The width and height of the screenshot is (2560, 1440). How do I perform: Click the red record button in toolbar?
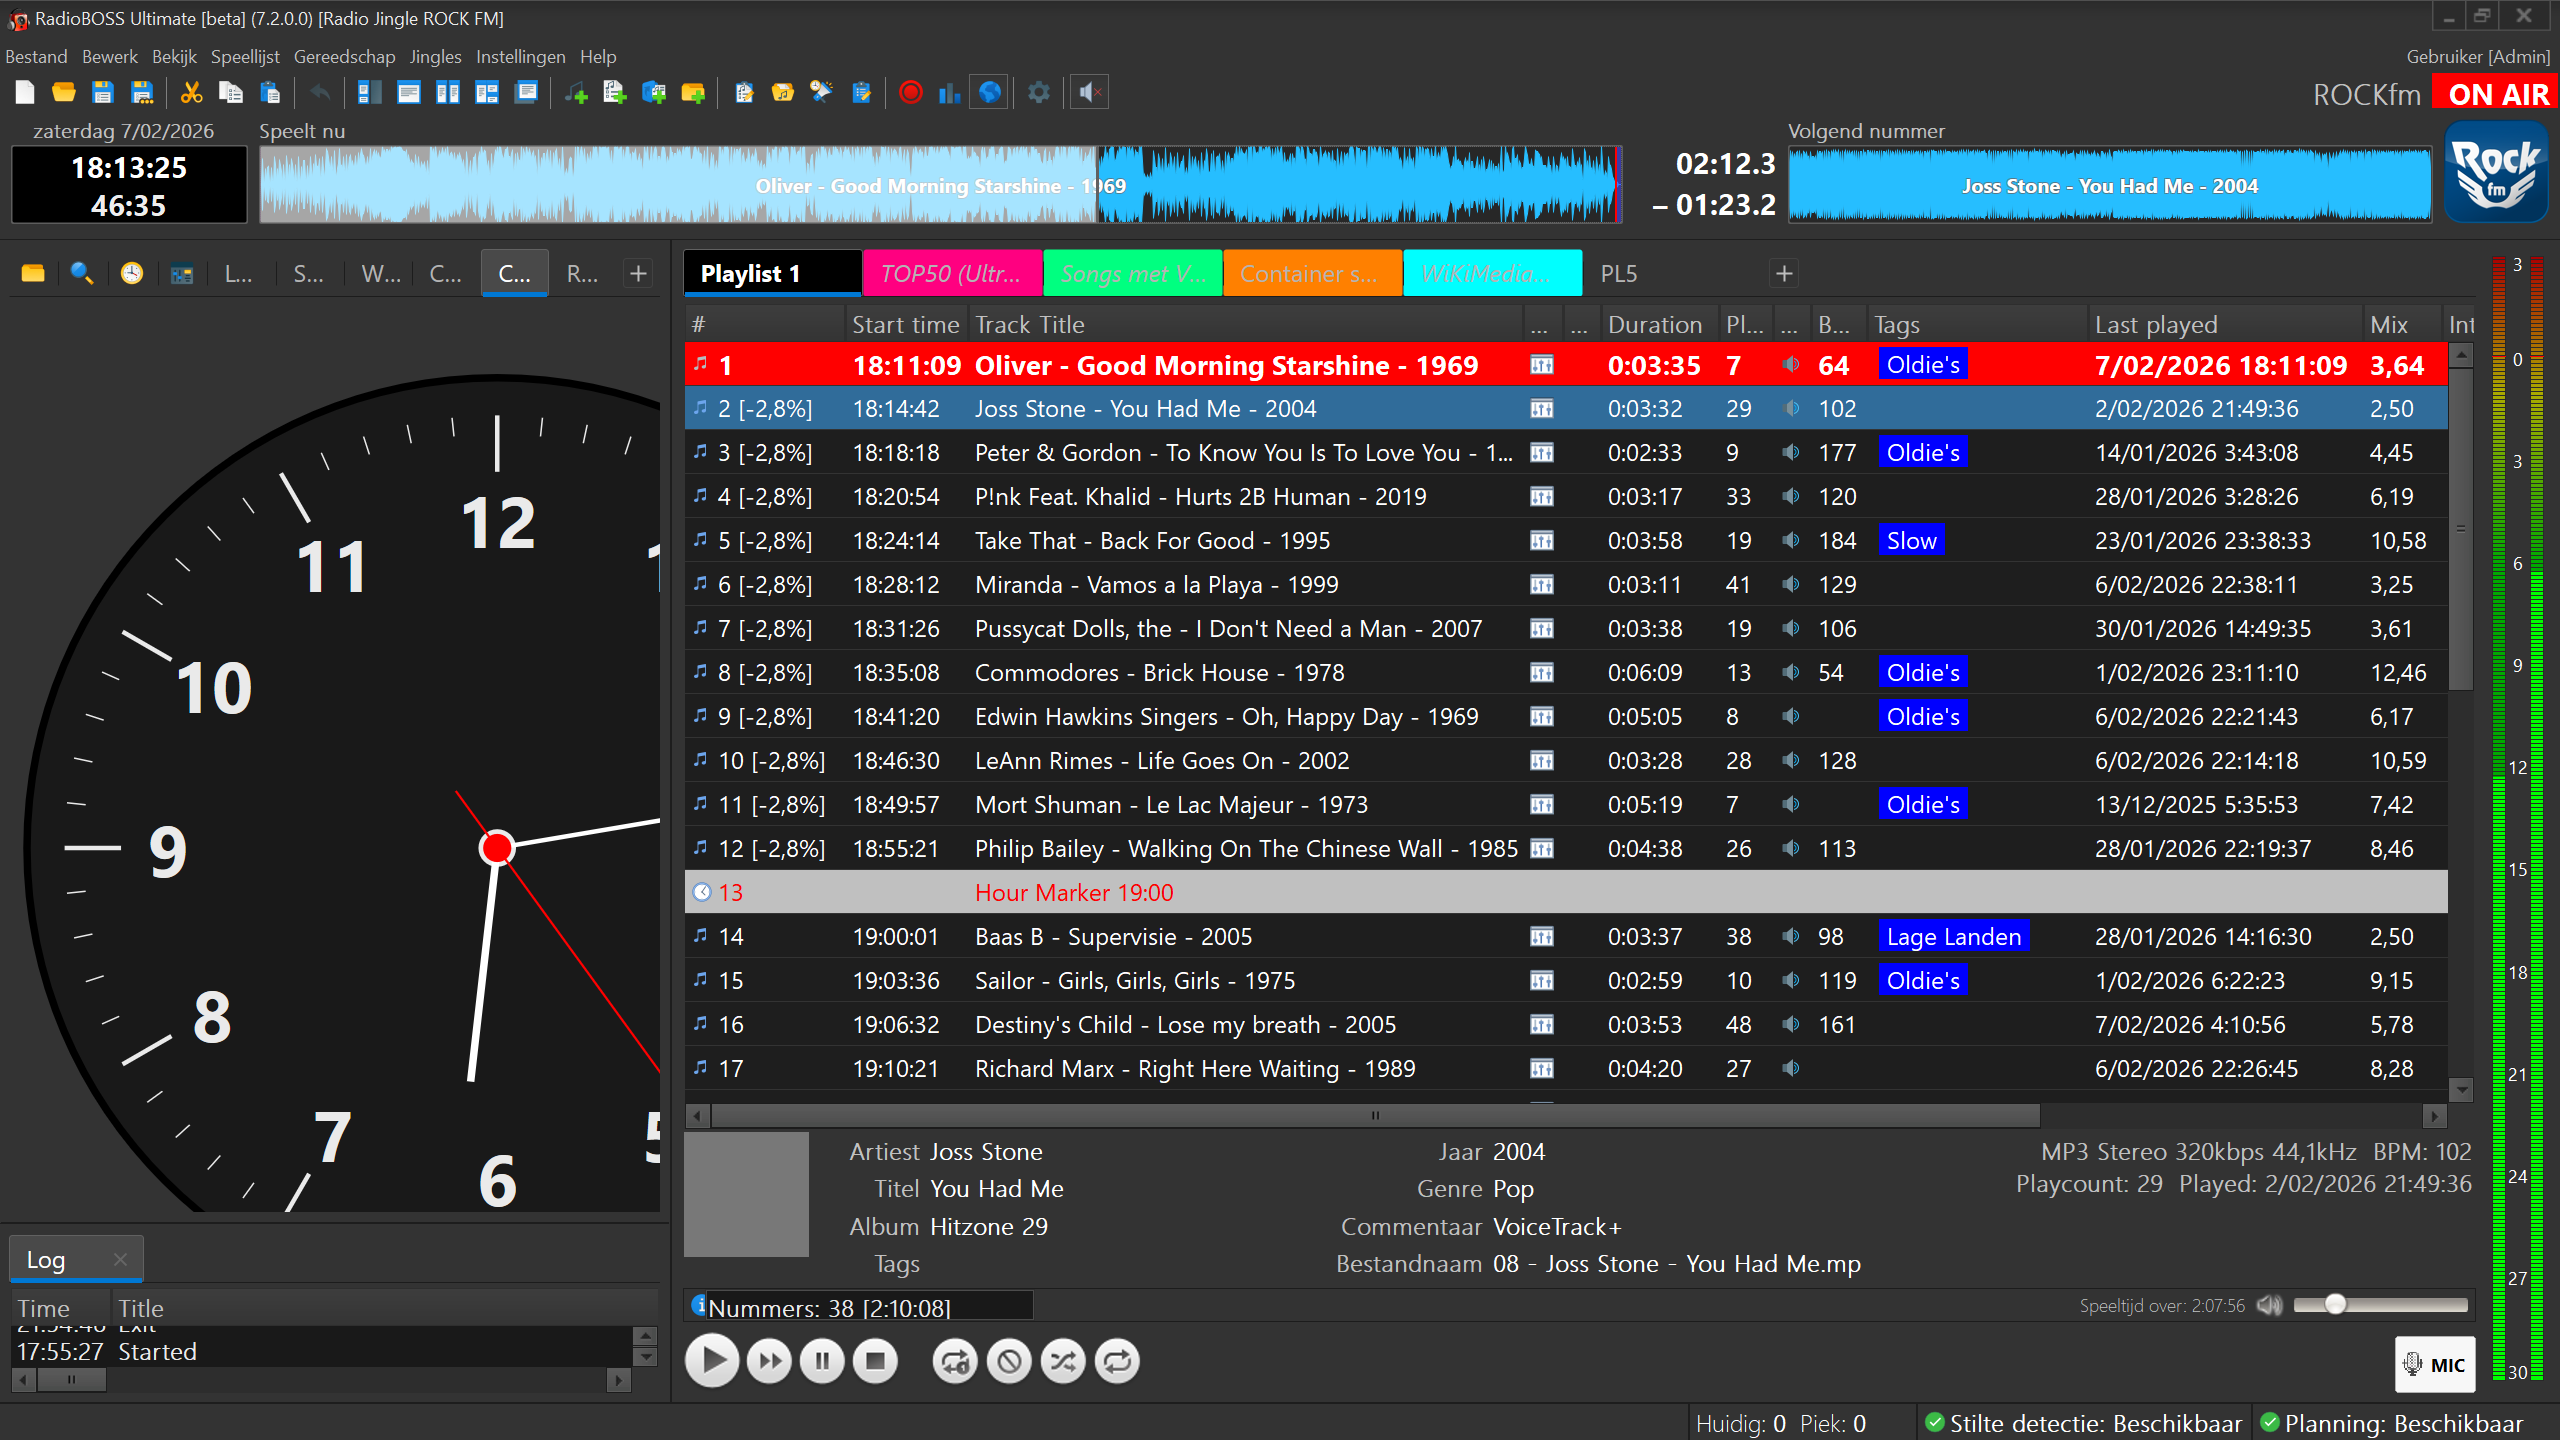(x=910, y=93)
